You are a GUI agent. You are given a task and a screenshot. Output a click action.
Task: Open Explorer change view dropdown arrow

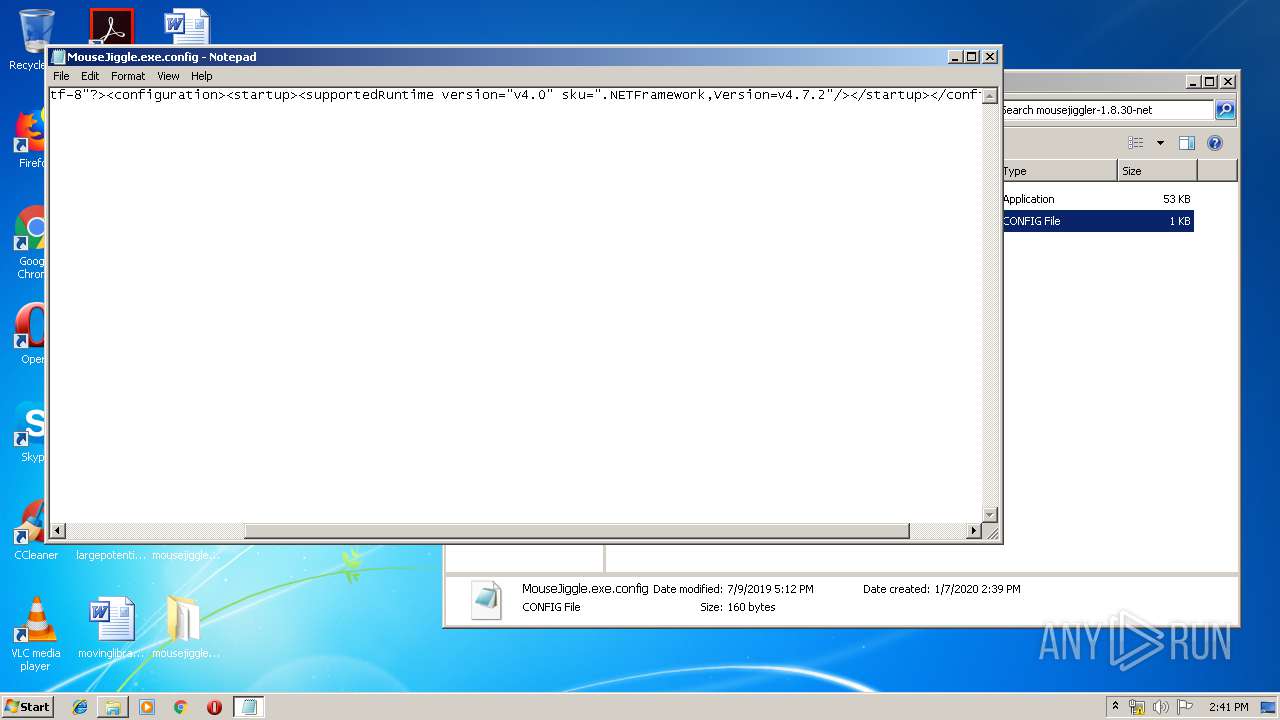(1160, 143)
